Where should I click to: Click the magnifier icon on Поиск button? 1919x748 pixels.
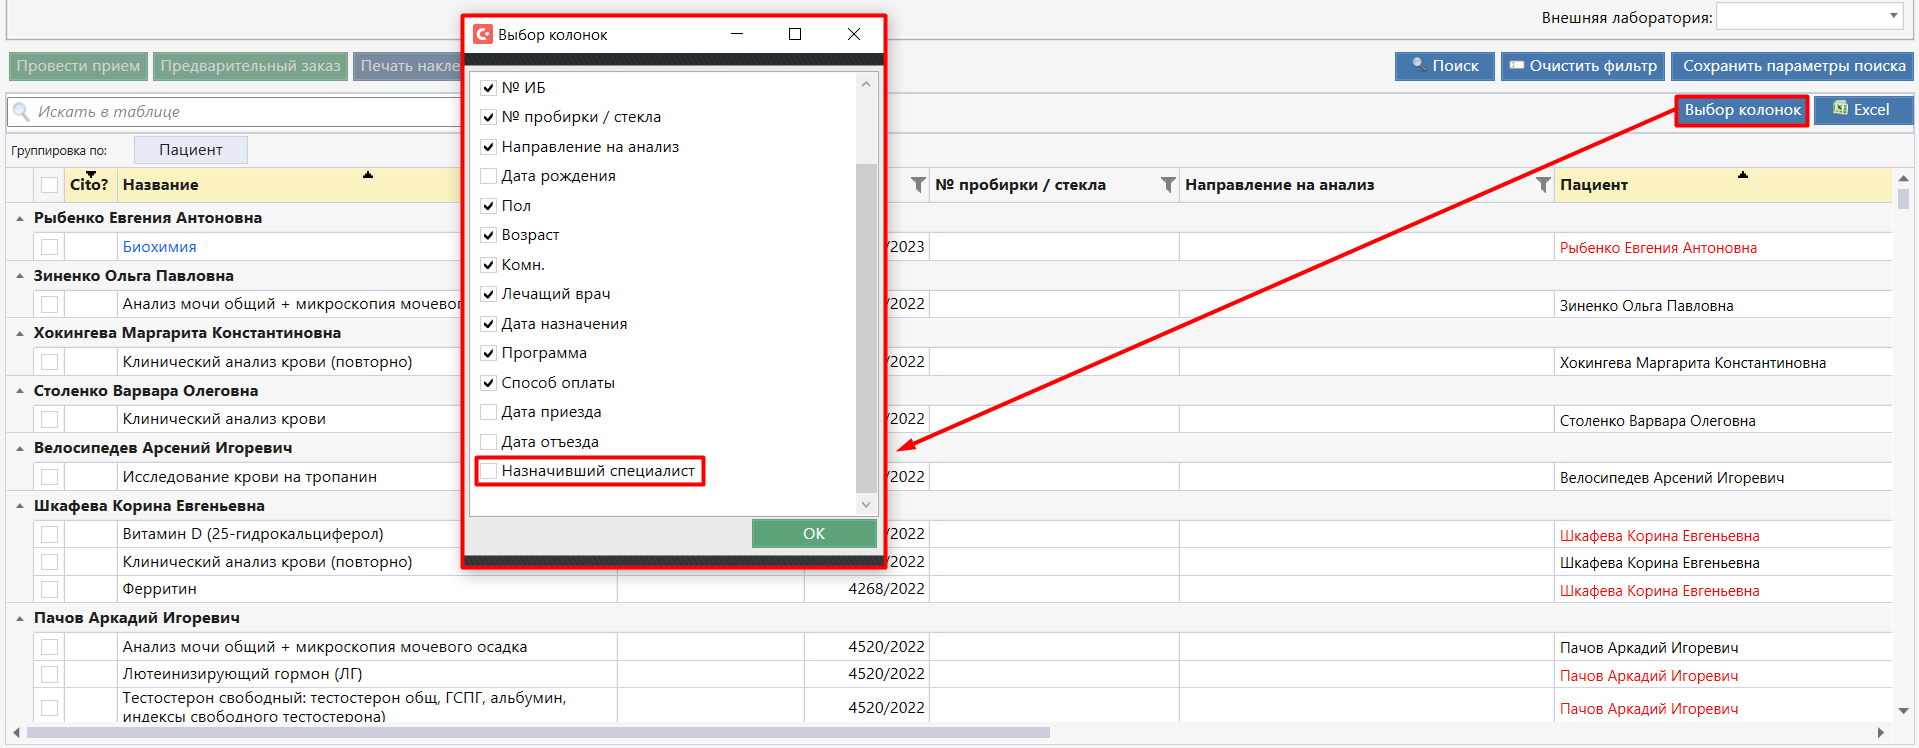click(x=1418, y=65)
